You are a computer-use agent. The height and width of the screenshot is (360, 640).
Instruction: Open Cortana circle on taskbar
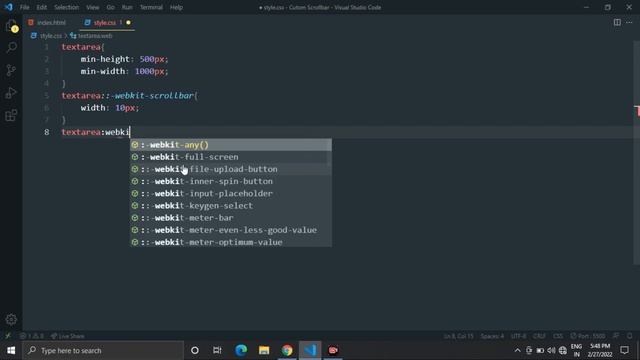[195, 350]
